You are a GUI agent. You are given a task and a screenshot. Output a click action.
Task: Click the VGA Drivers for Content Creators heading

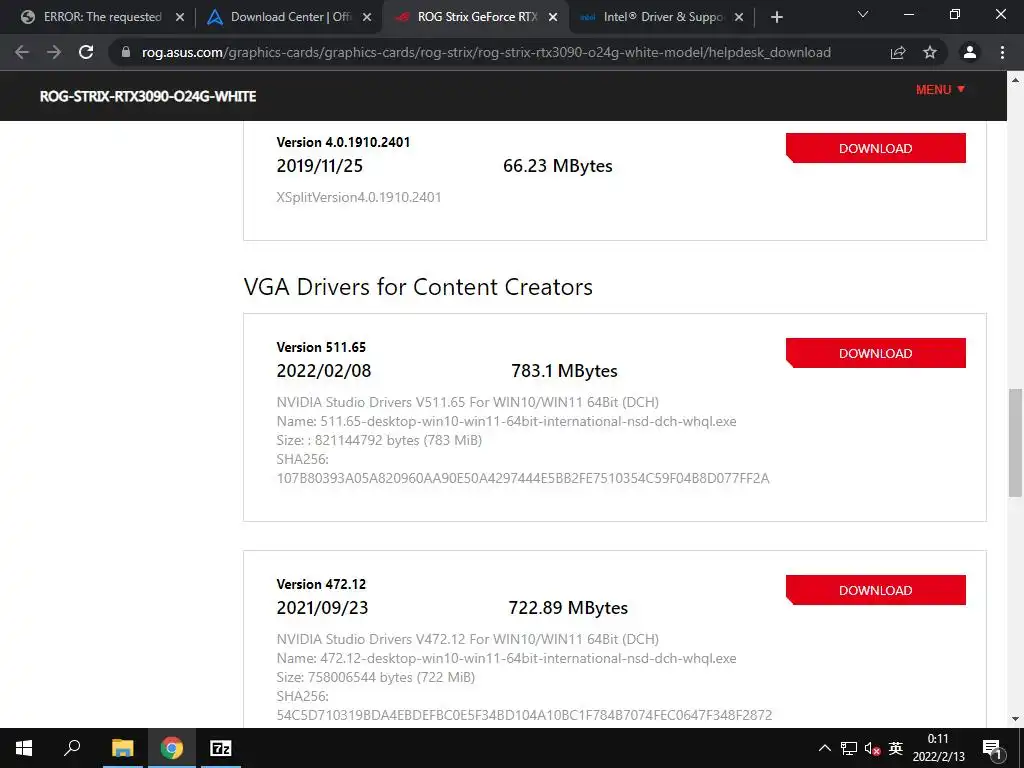pyautogui.click(x=418, y=287)
